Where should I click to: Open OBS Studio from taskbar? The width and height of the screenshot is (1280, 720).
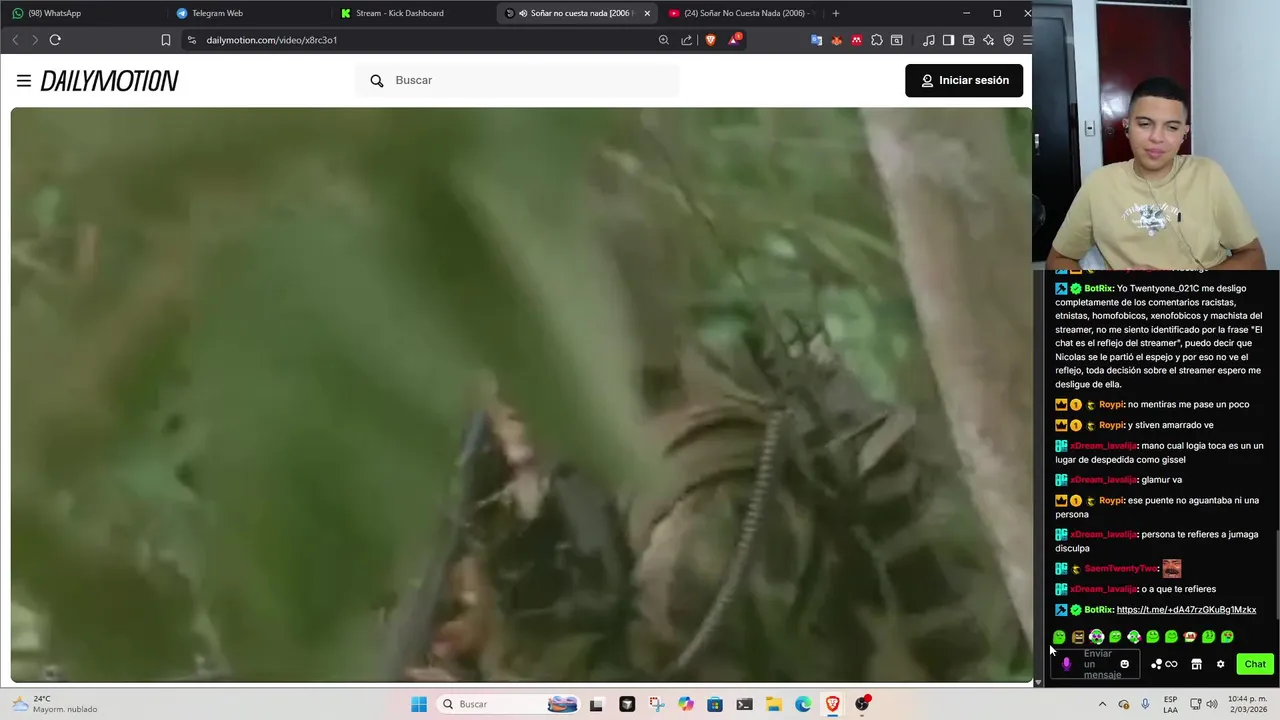click(862, 704)
